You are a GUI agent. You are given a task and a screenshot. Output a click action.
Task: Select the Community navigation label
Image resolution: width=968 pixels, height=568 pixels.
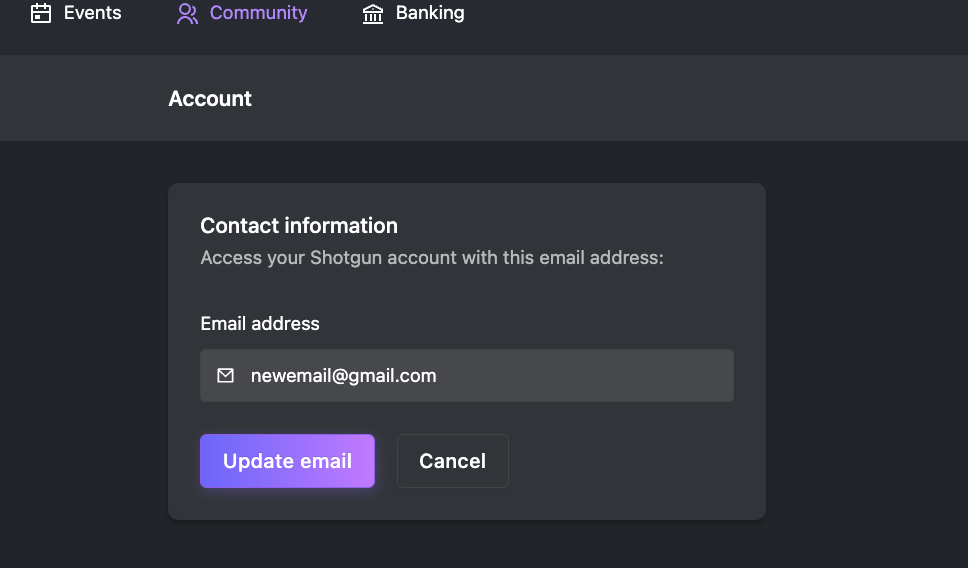coord(258,13)
